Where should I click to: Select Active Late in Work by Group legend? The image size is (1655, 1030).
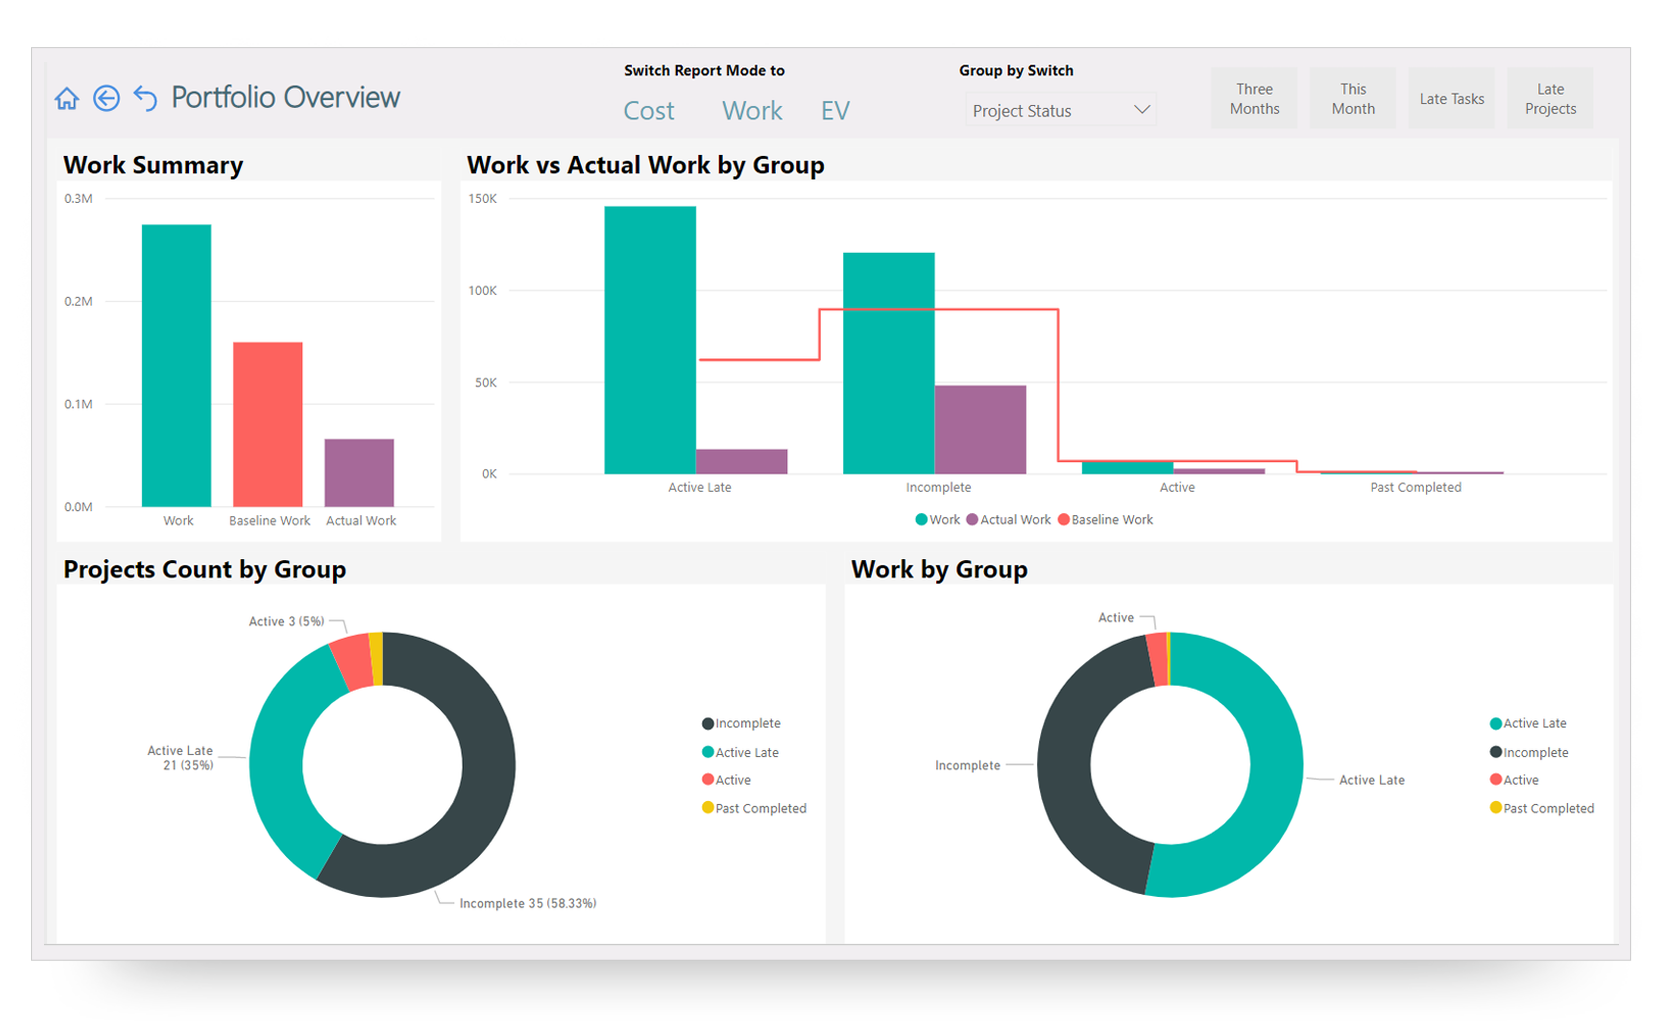click(1528, 724)
